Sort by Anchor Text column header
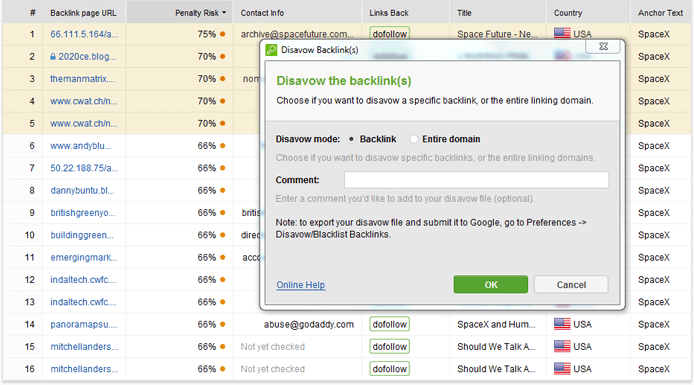694x385 pixels. [660, 13]
